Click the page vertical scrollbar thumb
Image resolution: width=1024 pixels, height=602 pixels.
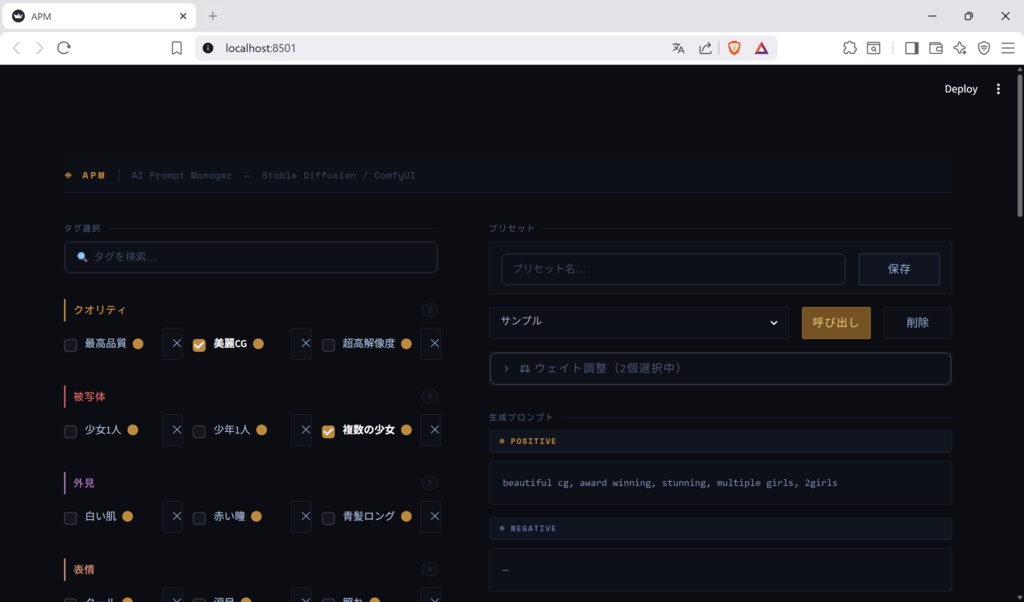1019,145
